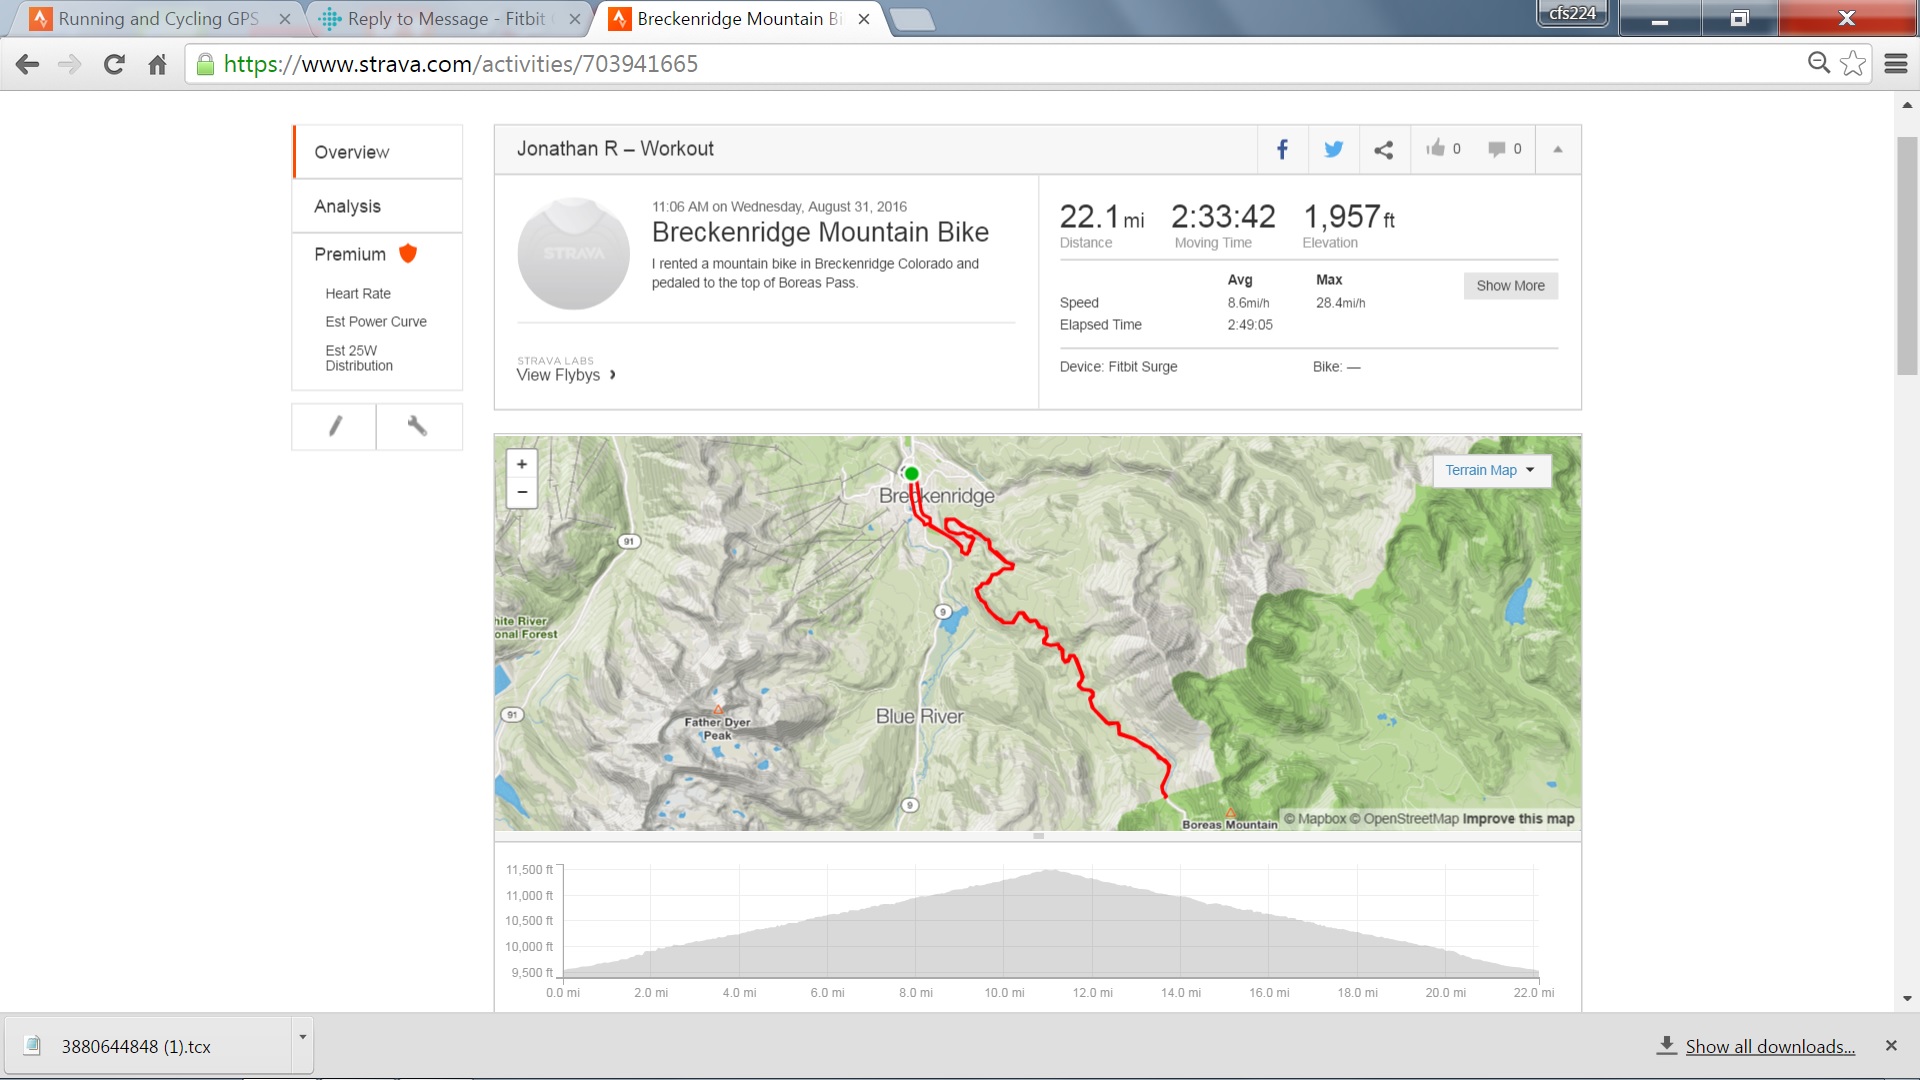Image resolution: width=1920 pixels, height=1080 pixels.
Task: Click the Strava kudos (thumbs up) icon
Action: [x=1435, y=148]
